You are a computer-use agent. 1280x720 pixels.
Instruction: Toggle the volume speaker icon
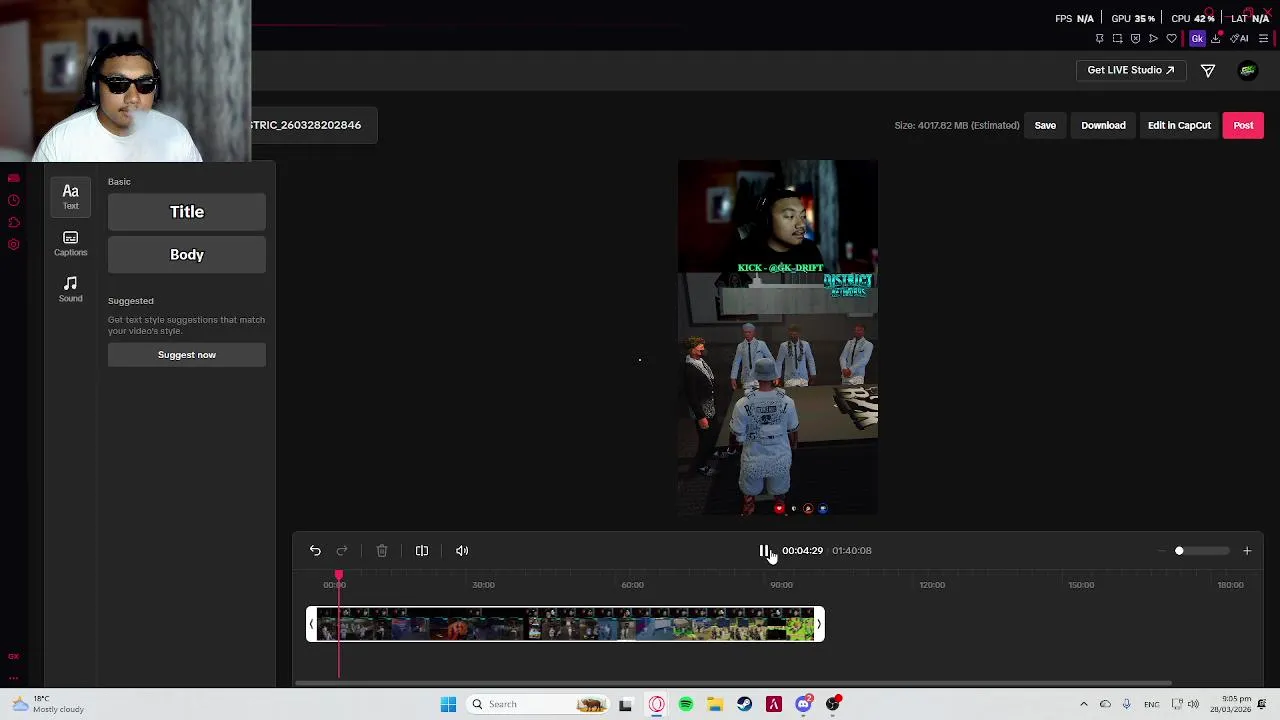pos(462,551)
